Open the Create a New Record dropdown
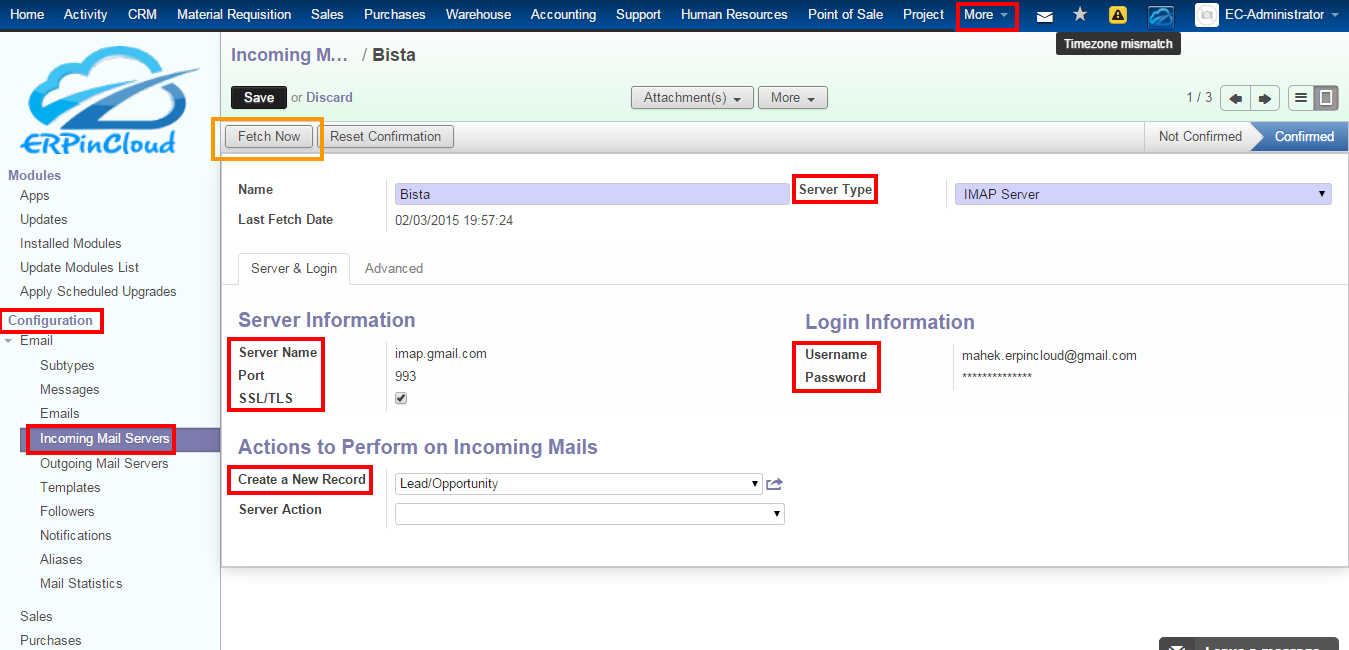 (x=579, y=484)
